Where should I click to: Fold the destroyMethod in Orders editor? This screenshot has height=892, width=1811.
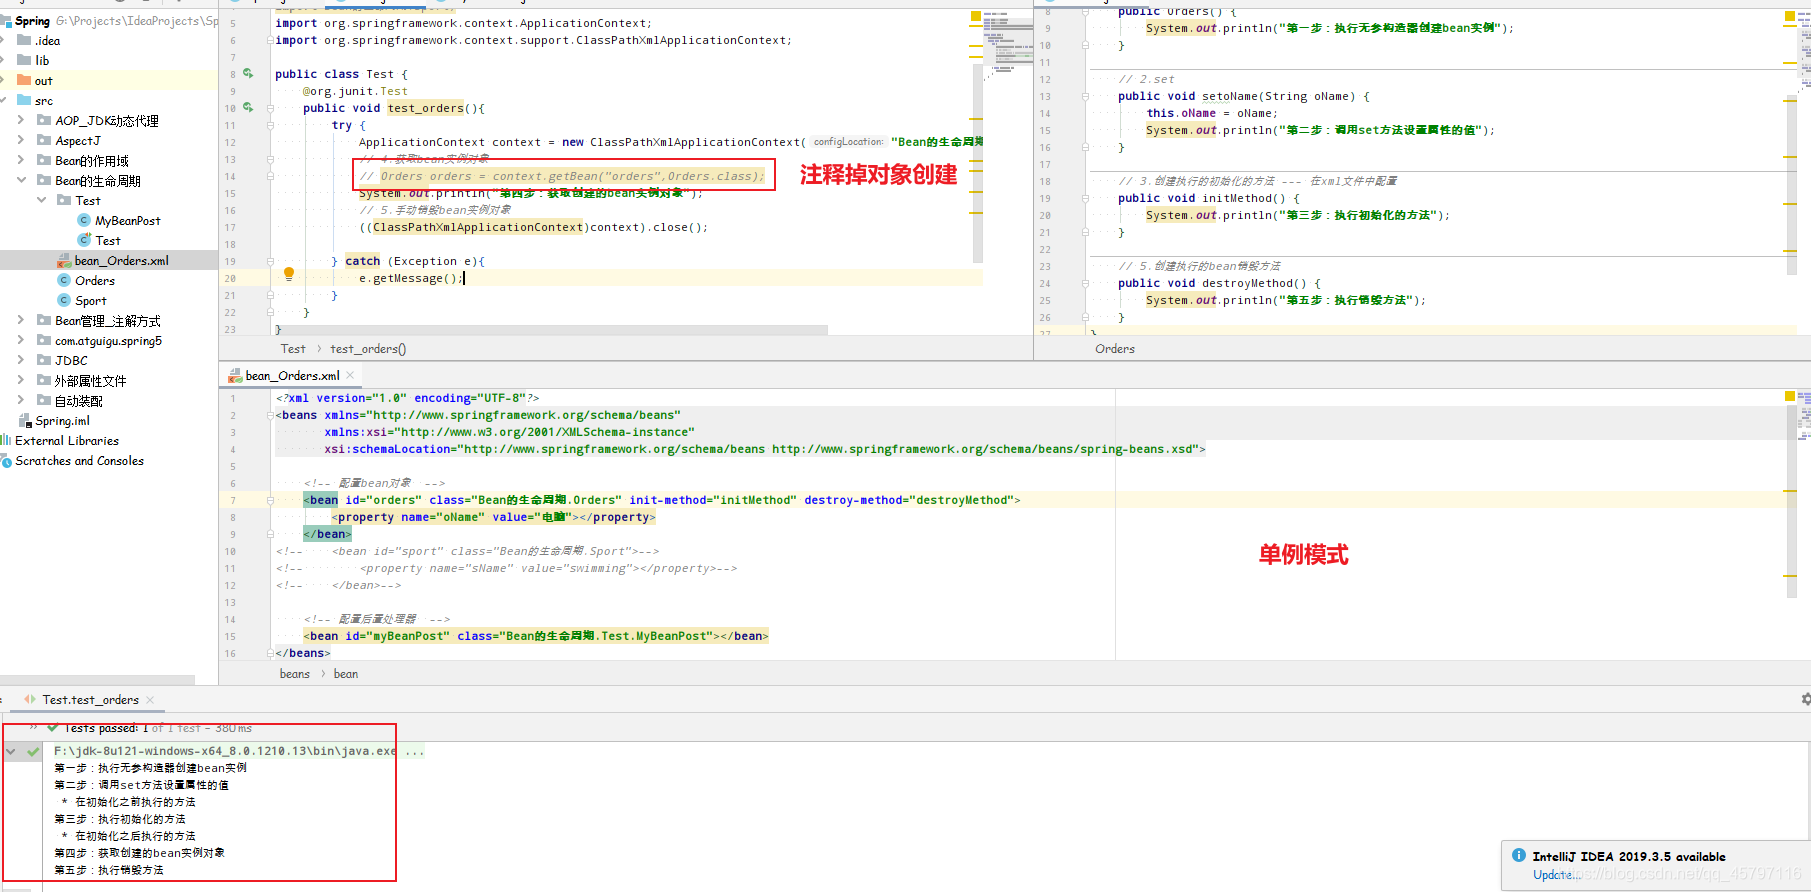click(1085, 283)
